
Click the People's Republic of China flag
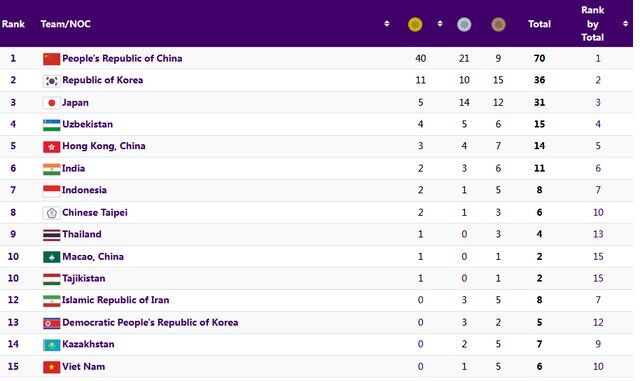click(51, 59)
